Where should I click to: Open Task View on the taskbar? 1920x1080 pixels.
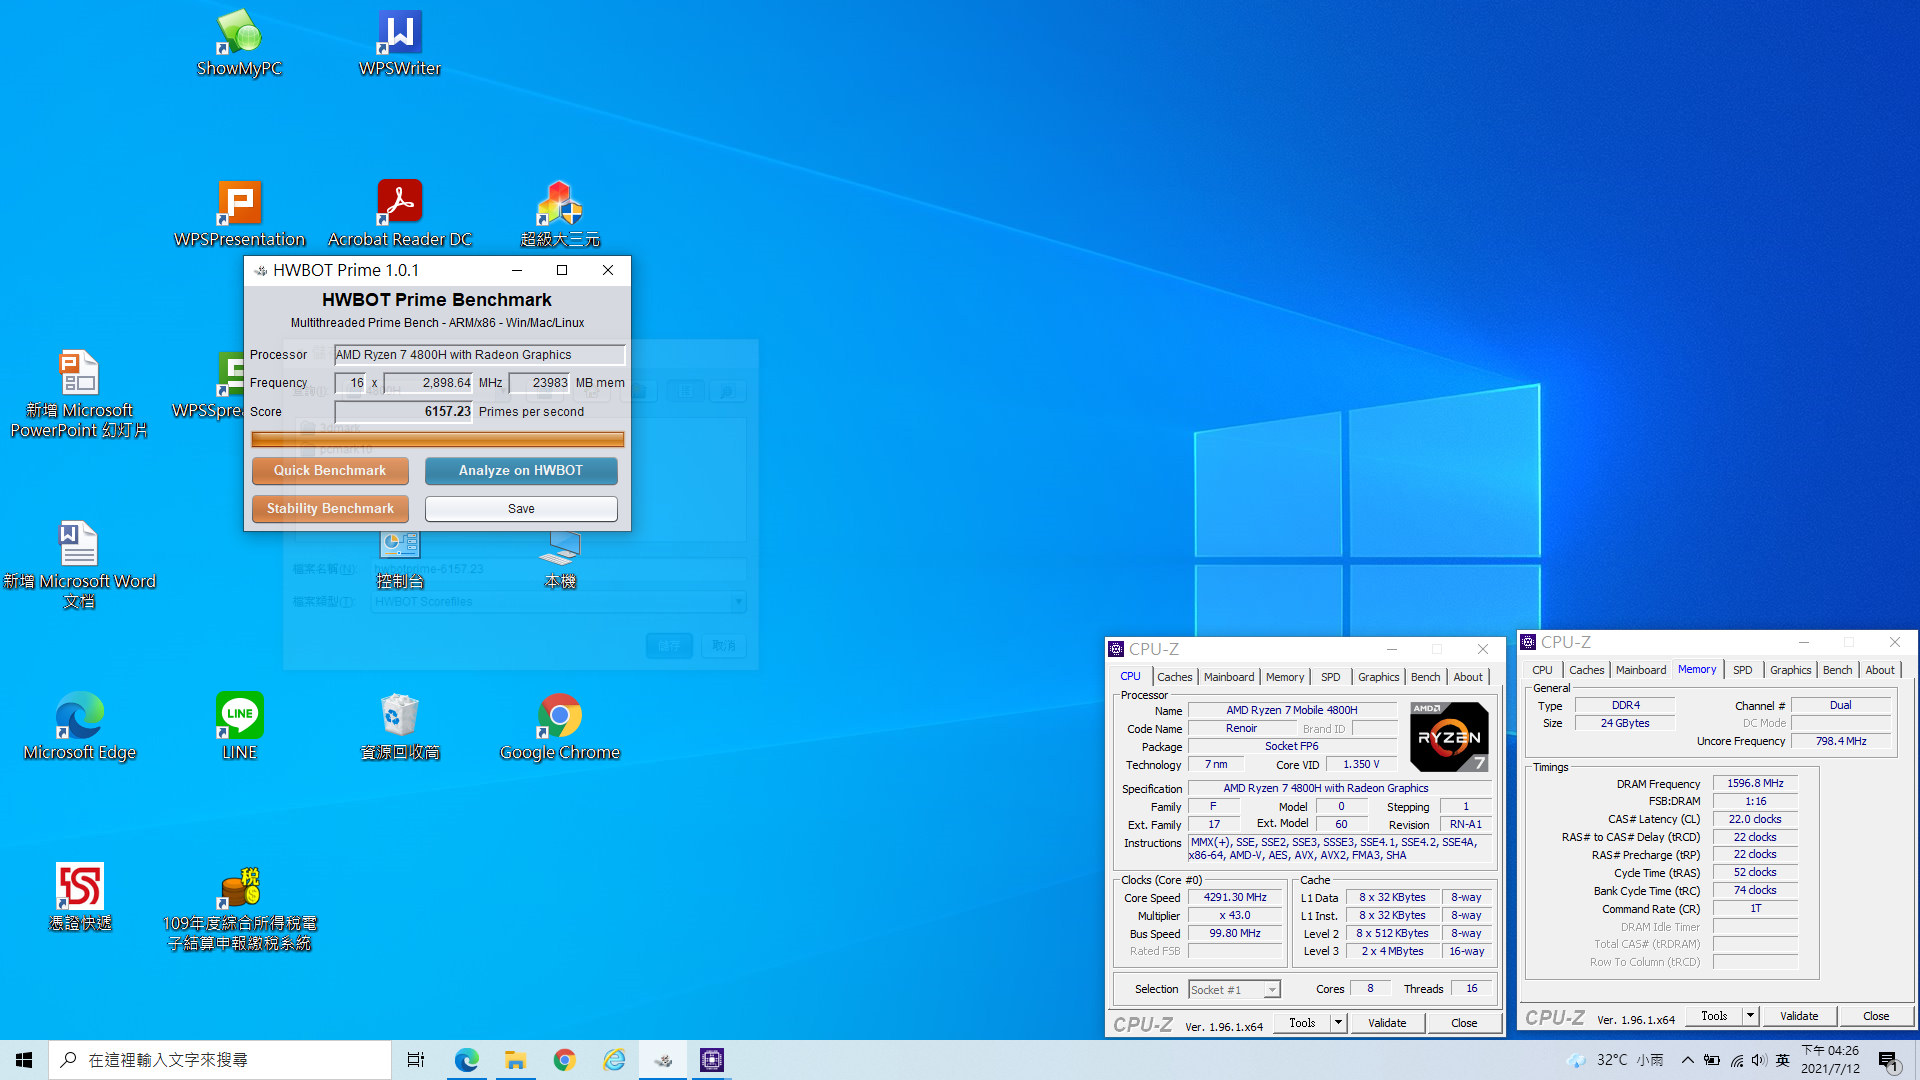coord(416,1060)
